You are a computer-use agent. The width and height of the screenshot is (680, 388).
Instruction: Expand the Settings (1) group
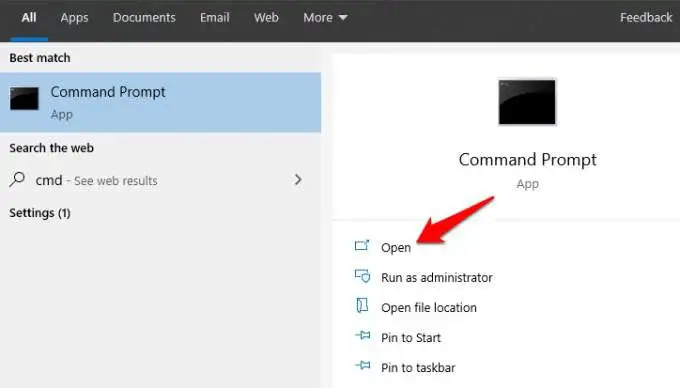40,213
